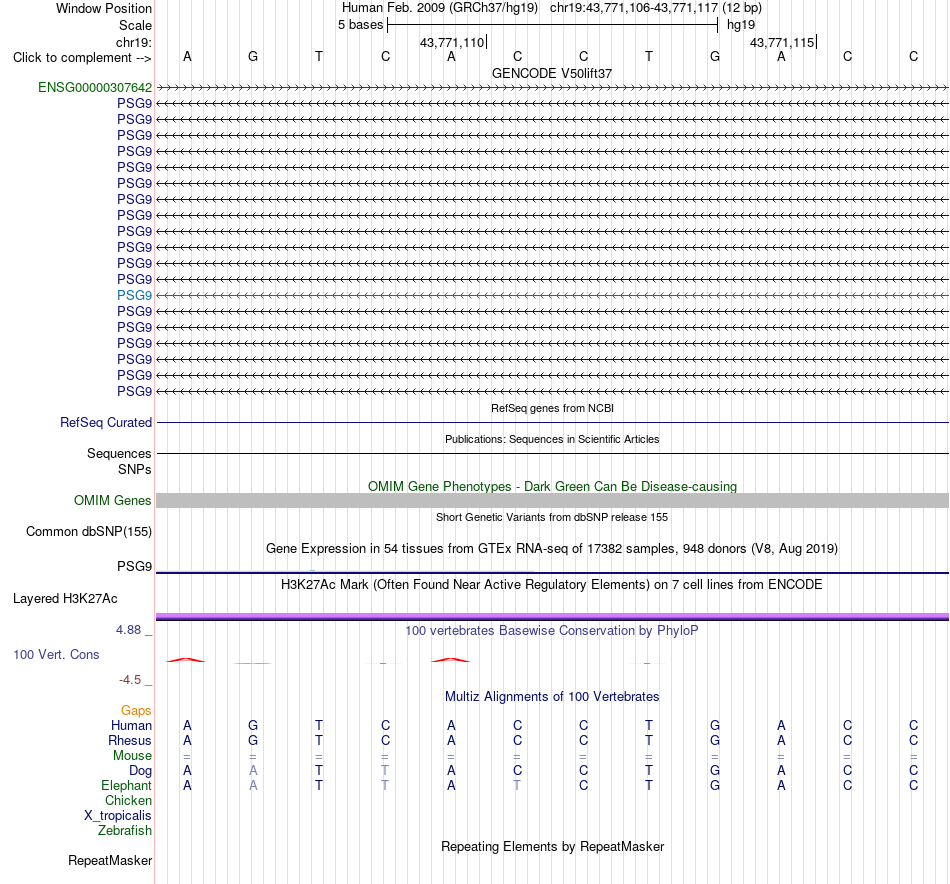The image size is (950, 884).
Task: Open Common dbSNP(155) track label
Action: [x=89, y=531]
